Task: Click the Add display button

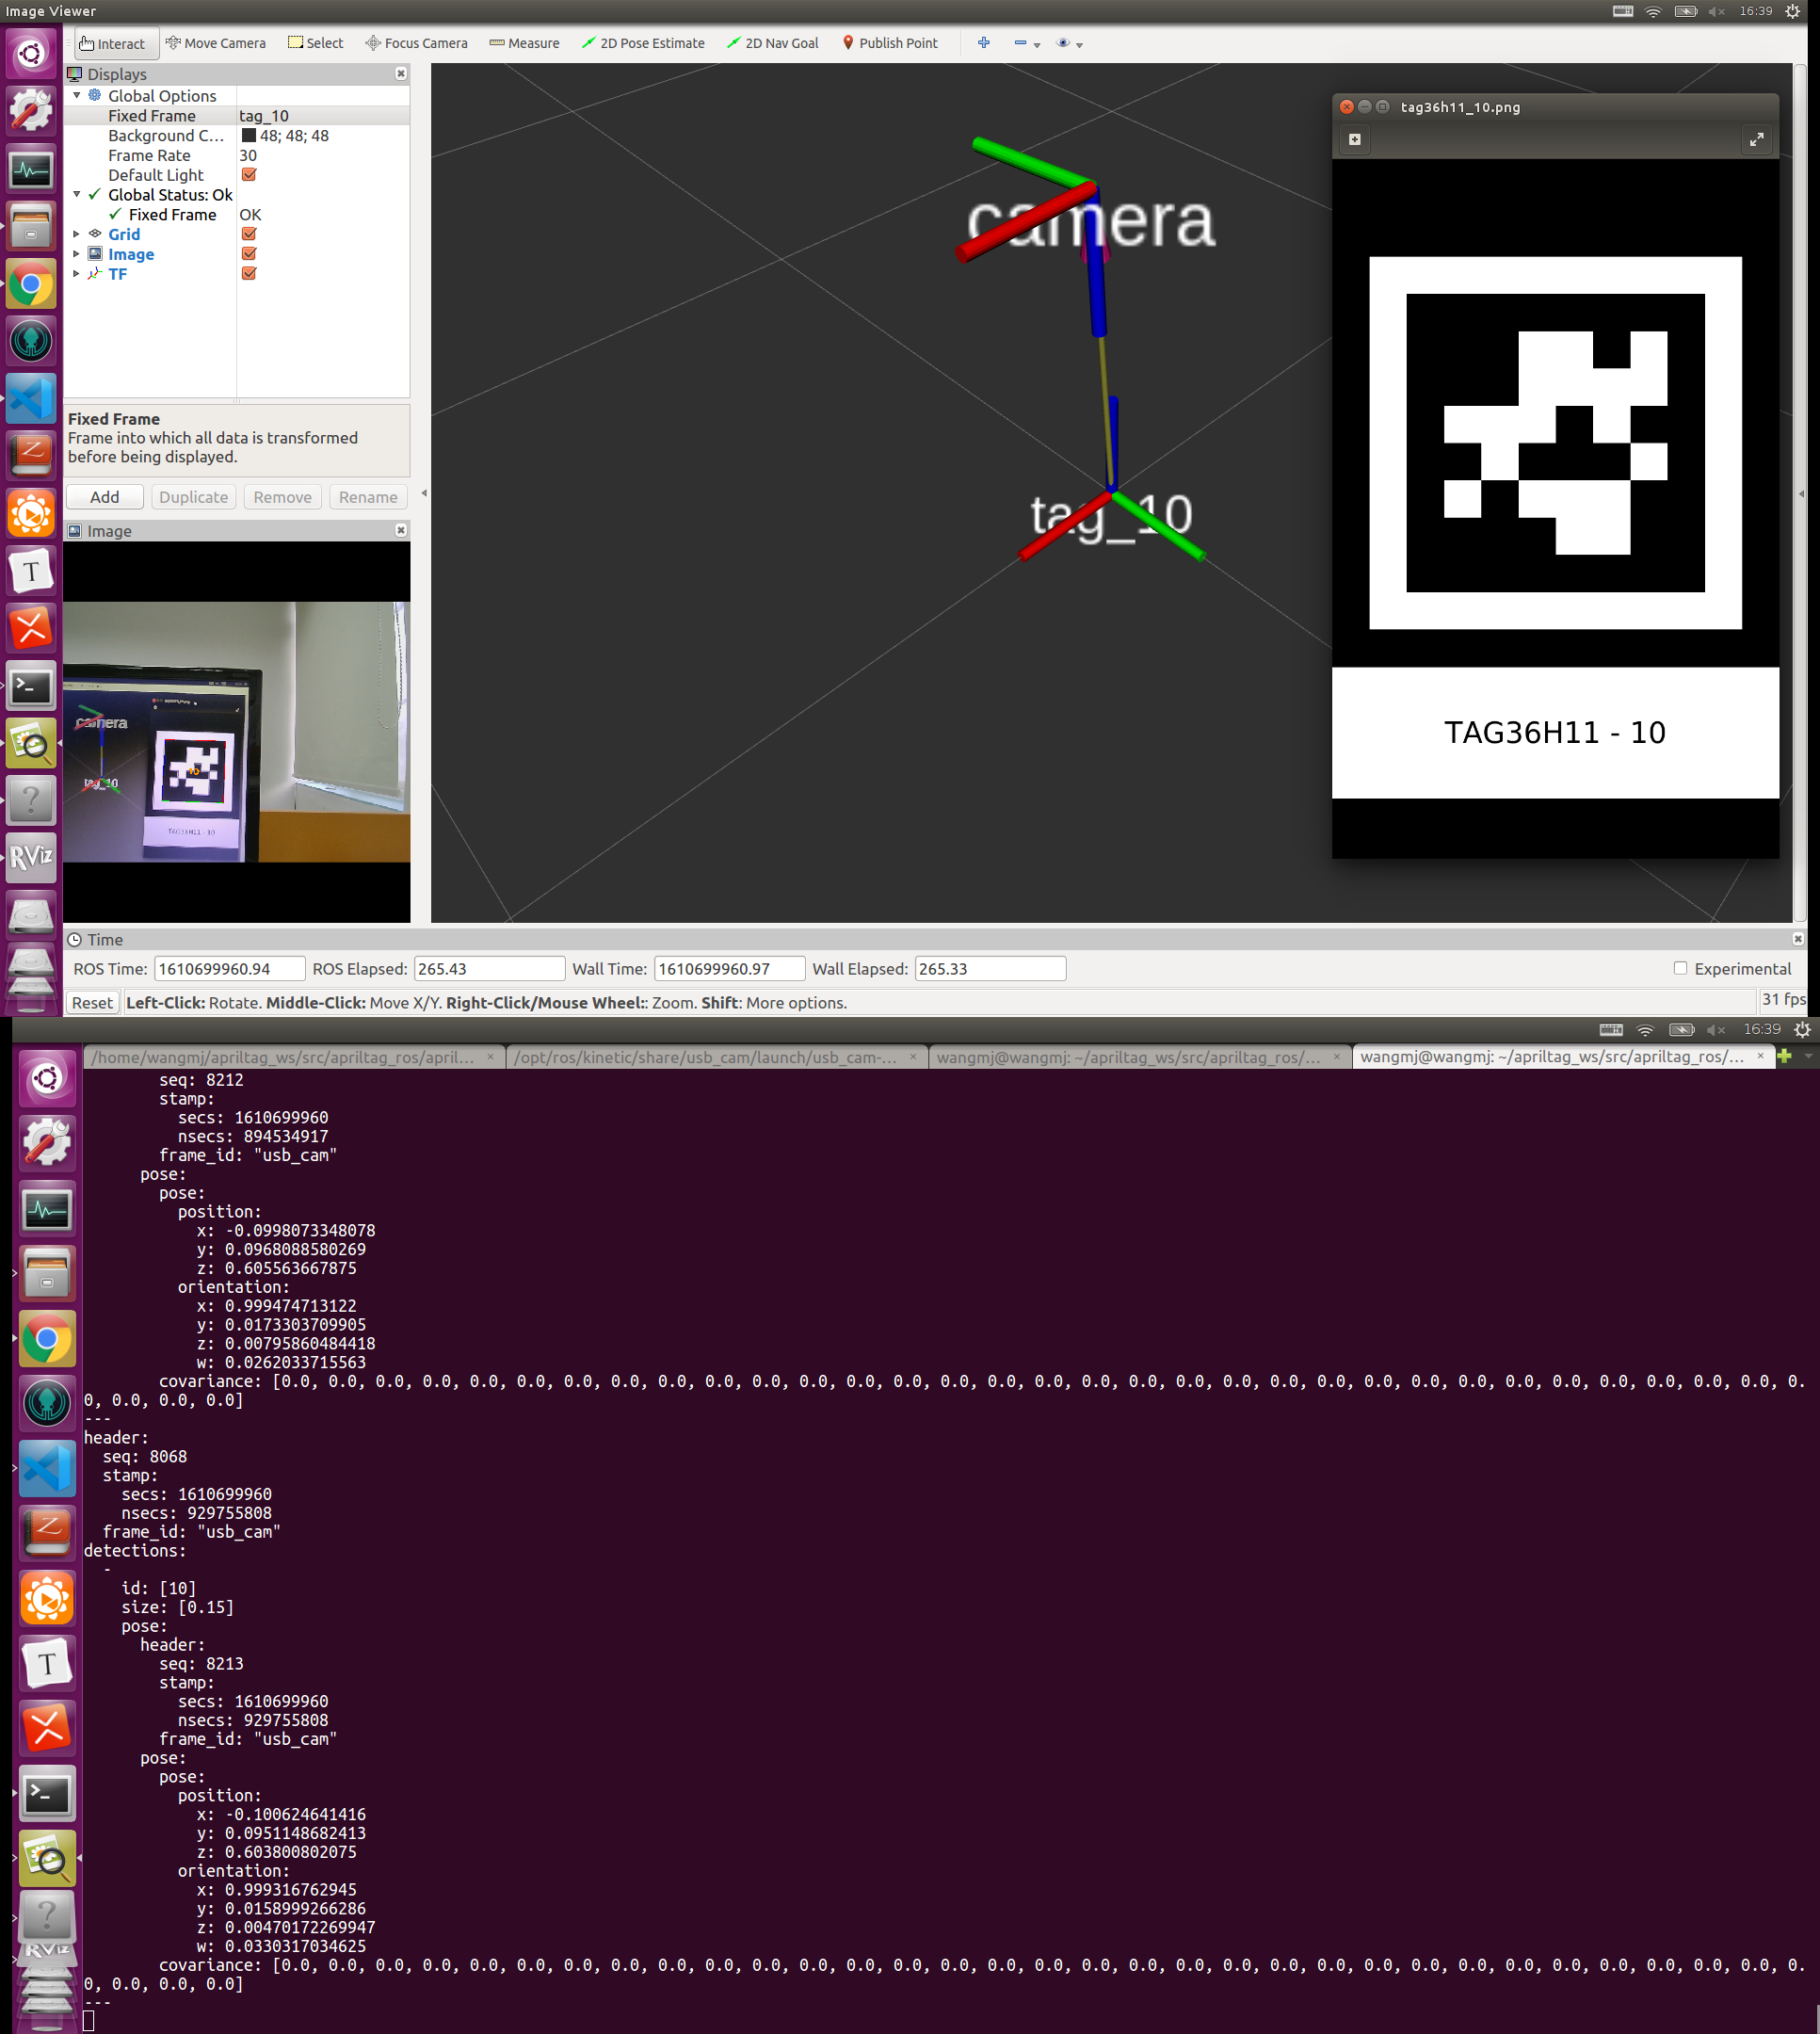Action: 104,497
